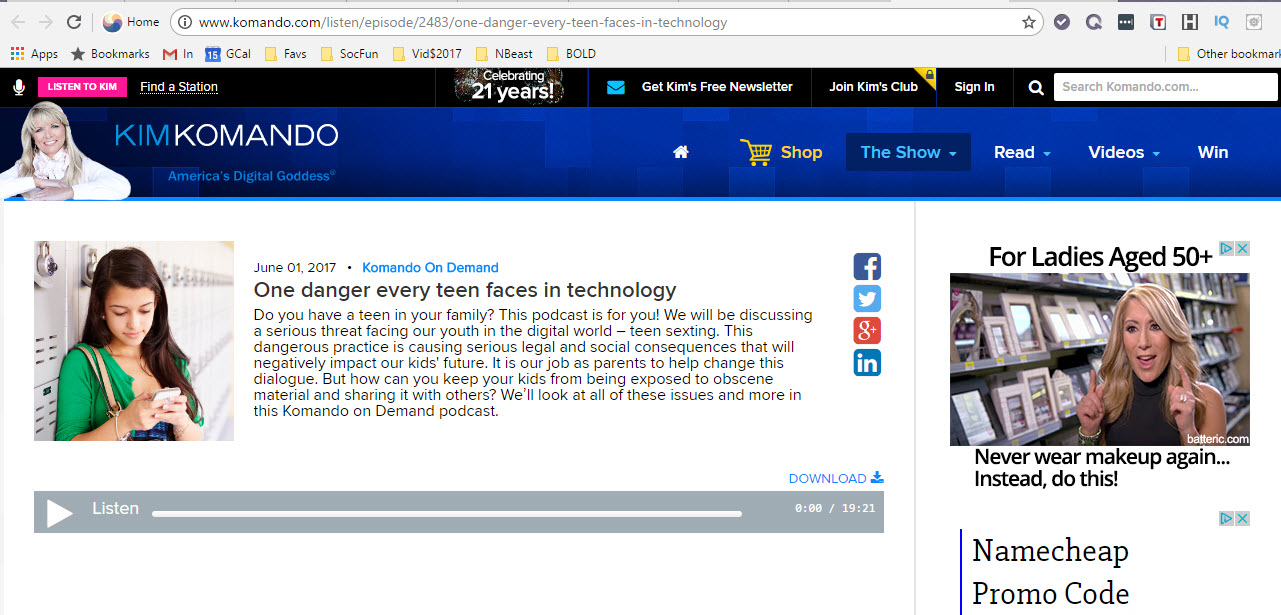The height and width of the screenshot is (615, 1281).
Task: Click the H extension icon
Action: (x=1190, y=22)
